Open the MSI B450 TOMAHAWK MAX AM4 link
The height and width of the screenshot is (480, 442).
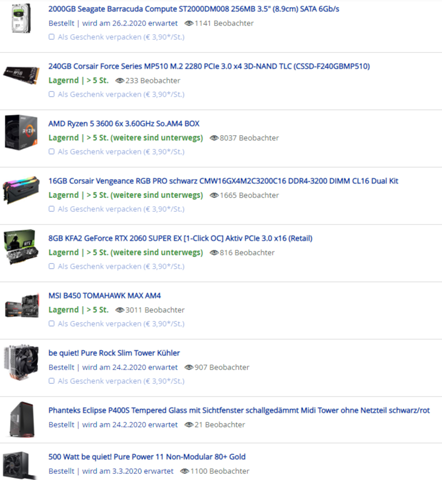(x=104, y=296)
